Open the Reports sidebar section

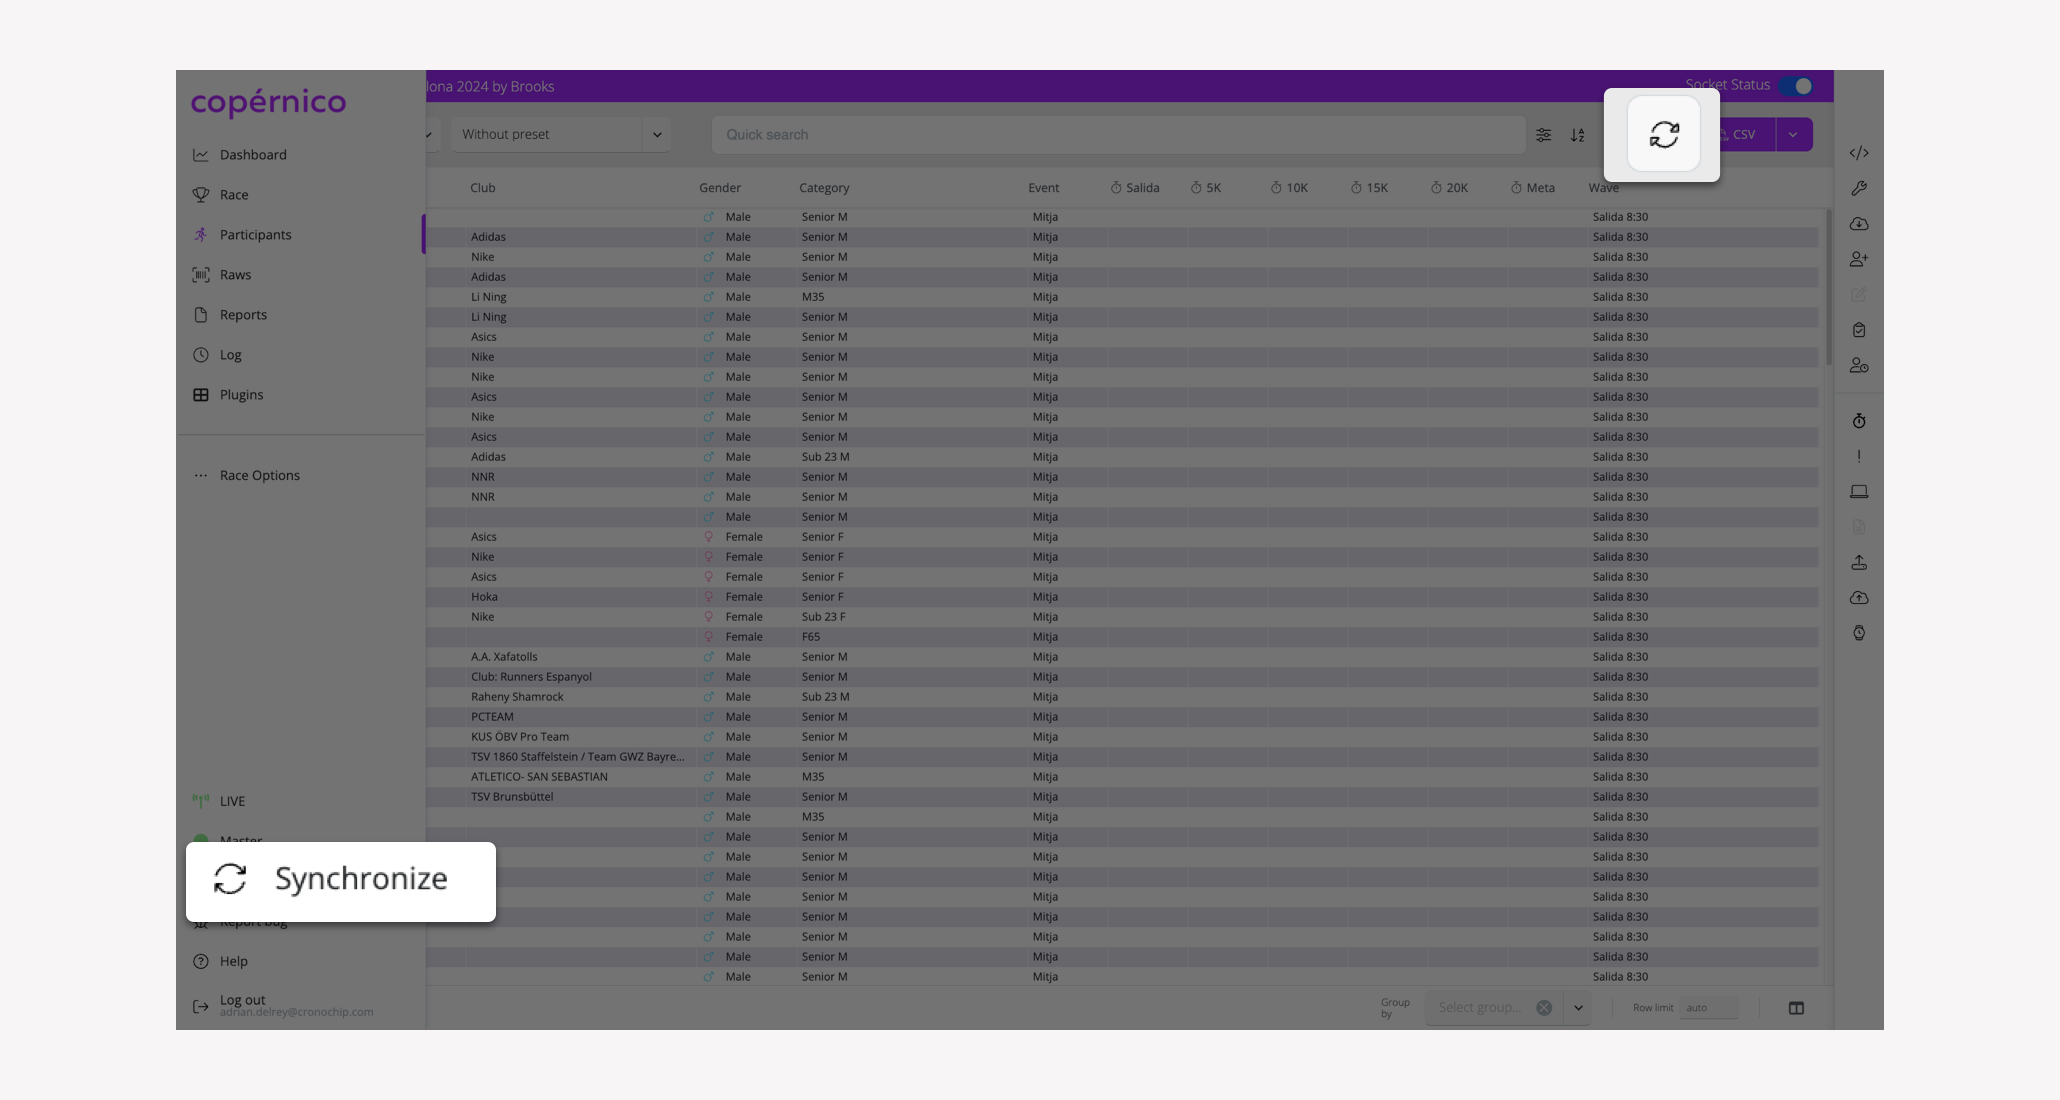point(243,315)
